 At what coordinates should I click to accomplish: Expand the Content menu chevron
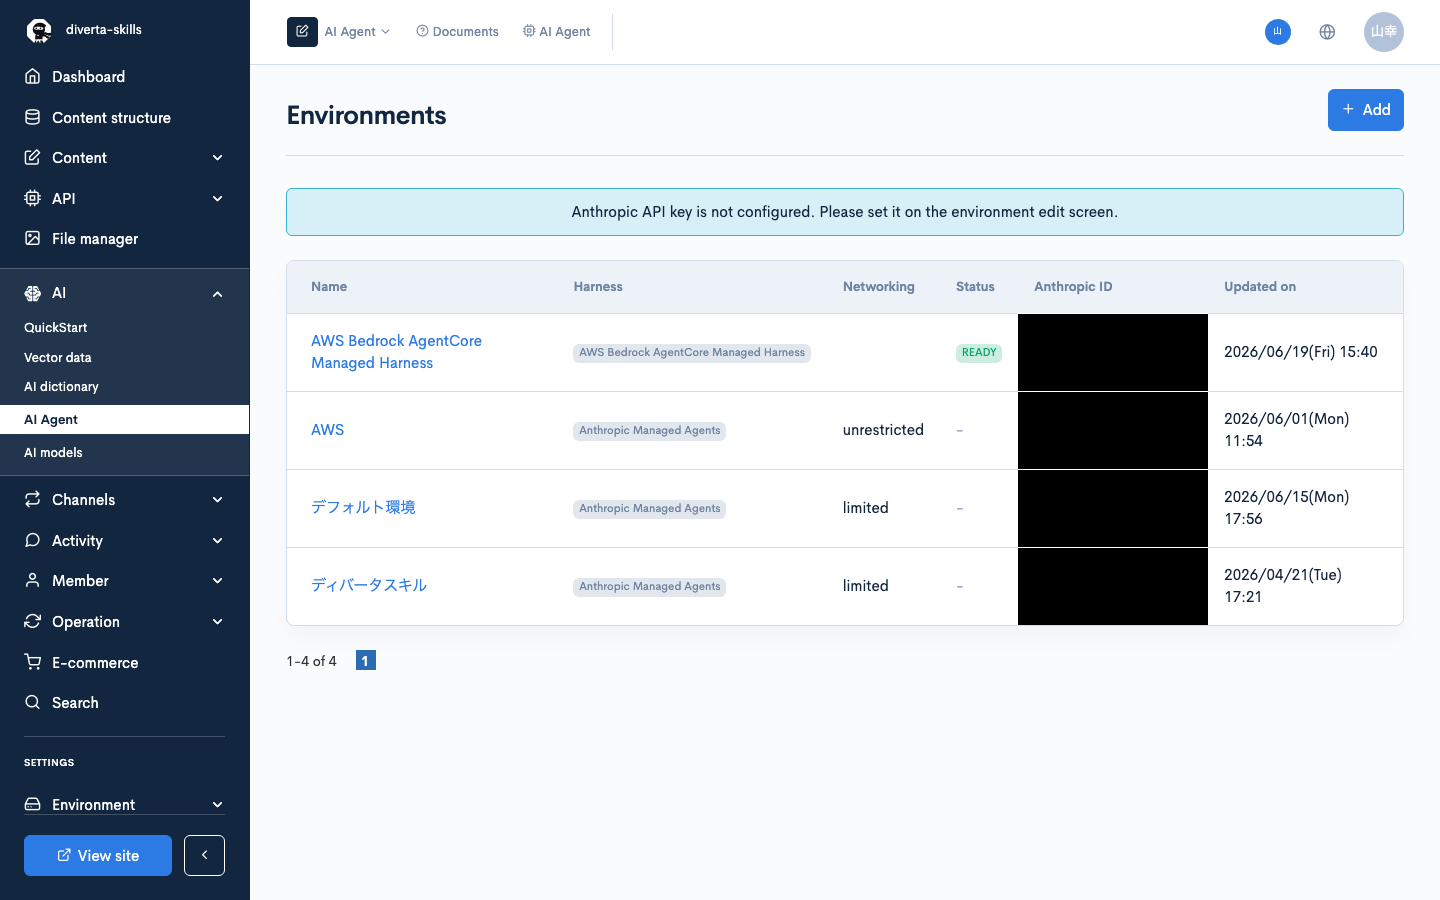[x=218, y=158]
